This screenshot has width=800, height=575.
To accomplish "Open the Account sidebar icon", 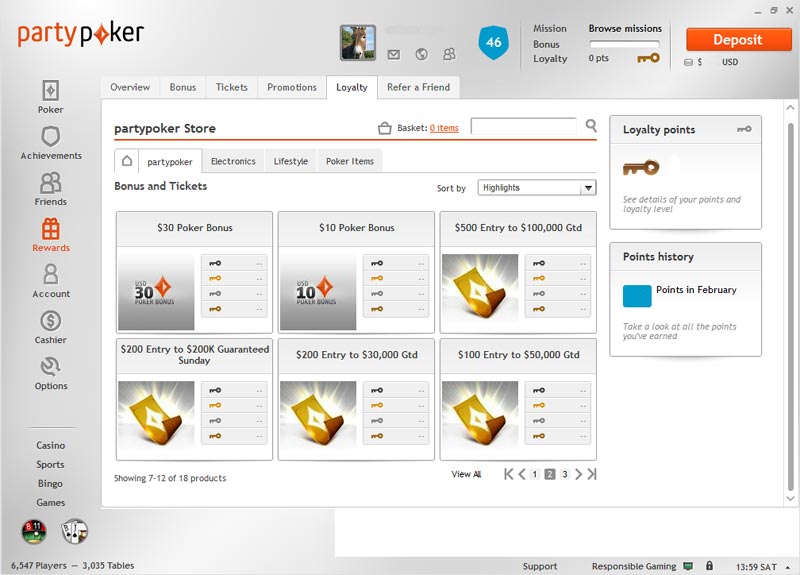I will pos(51,274).
